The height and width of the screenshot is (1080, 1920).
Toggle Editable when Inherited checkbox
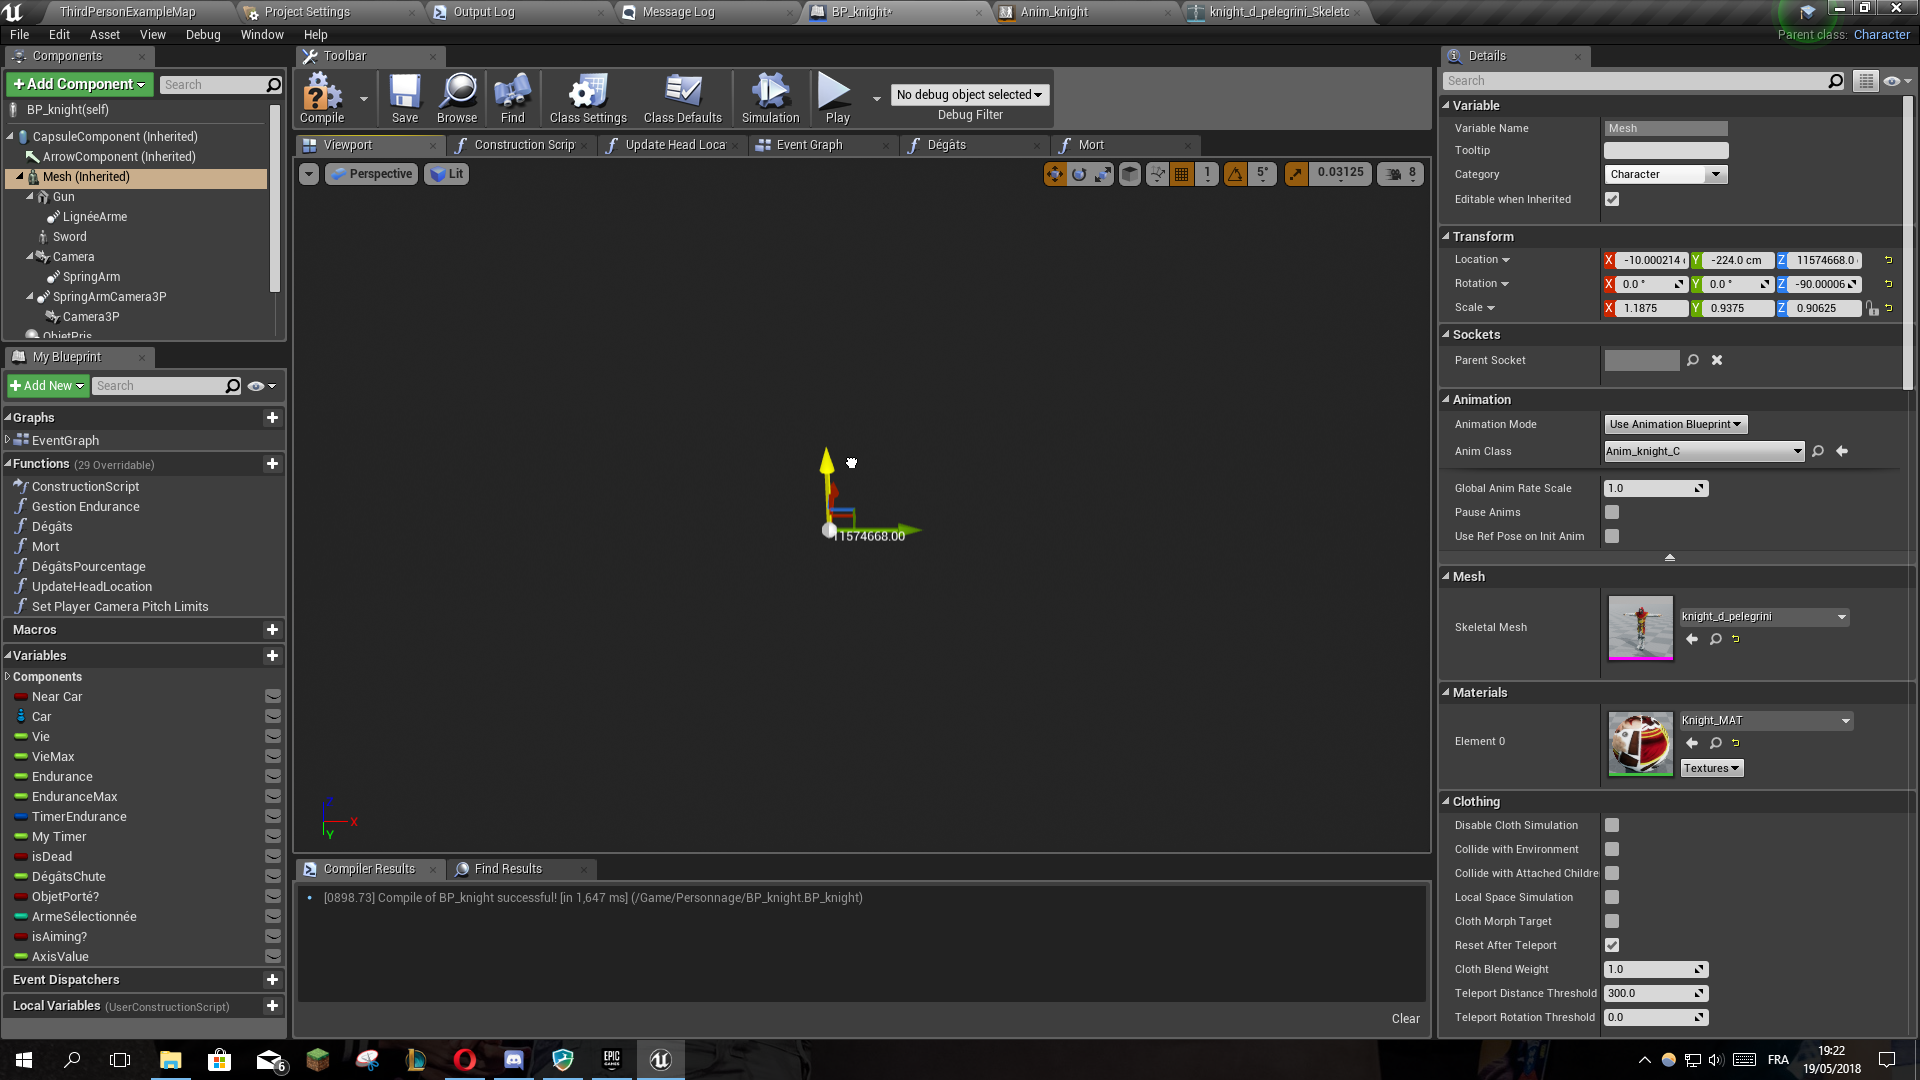pos(1612,200)
